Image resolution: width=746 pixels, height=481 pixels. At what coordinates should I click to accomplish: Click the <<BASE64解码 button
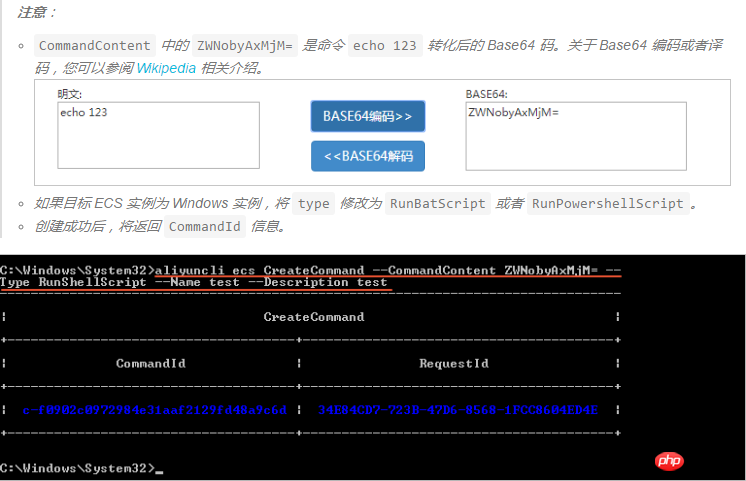click(x=368, y=156)
